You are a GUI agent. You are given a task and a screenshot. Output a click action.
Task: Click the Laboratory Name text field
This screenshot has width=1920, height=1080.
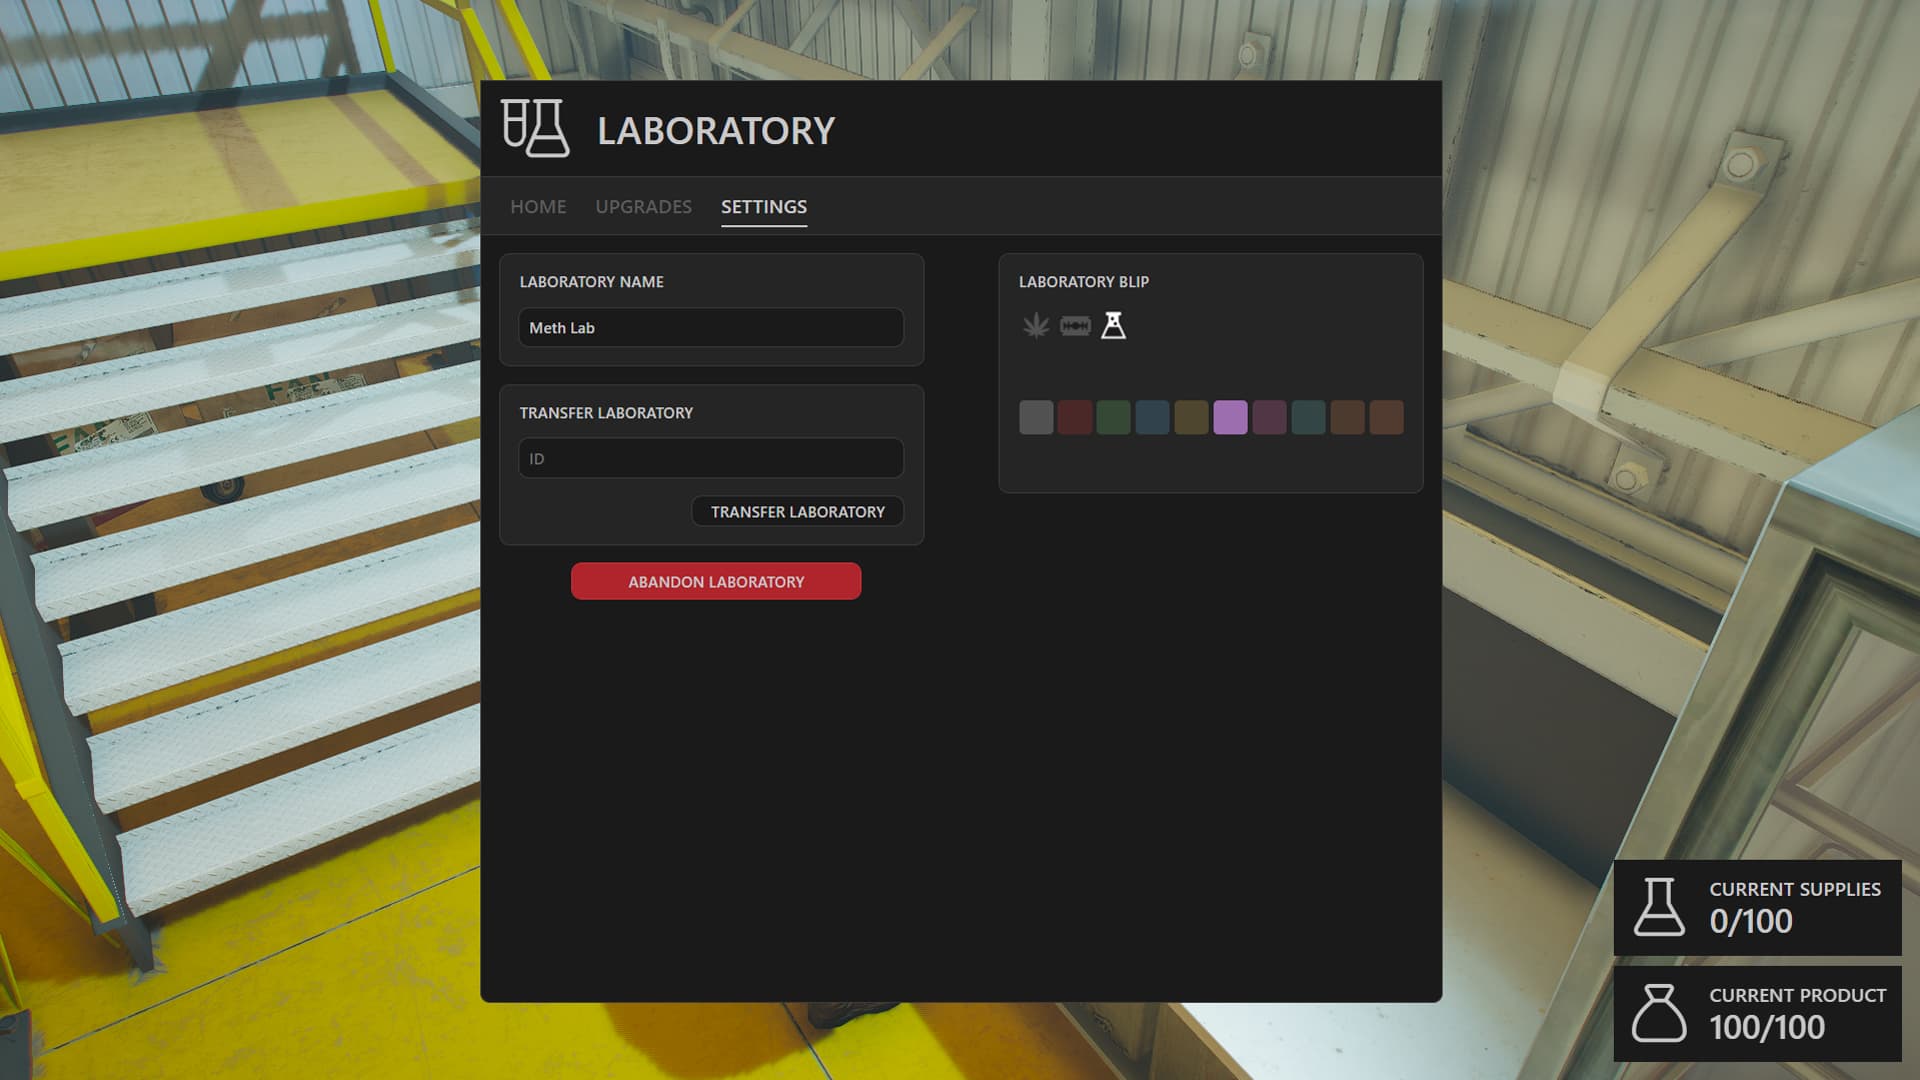711,328
